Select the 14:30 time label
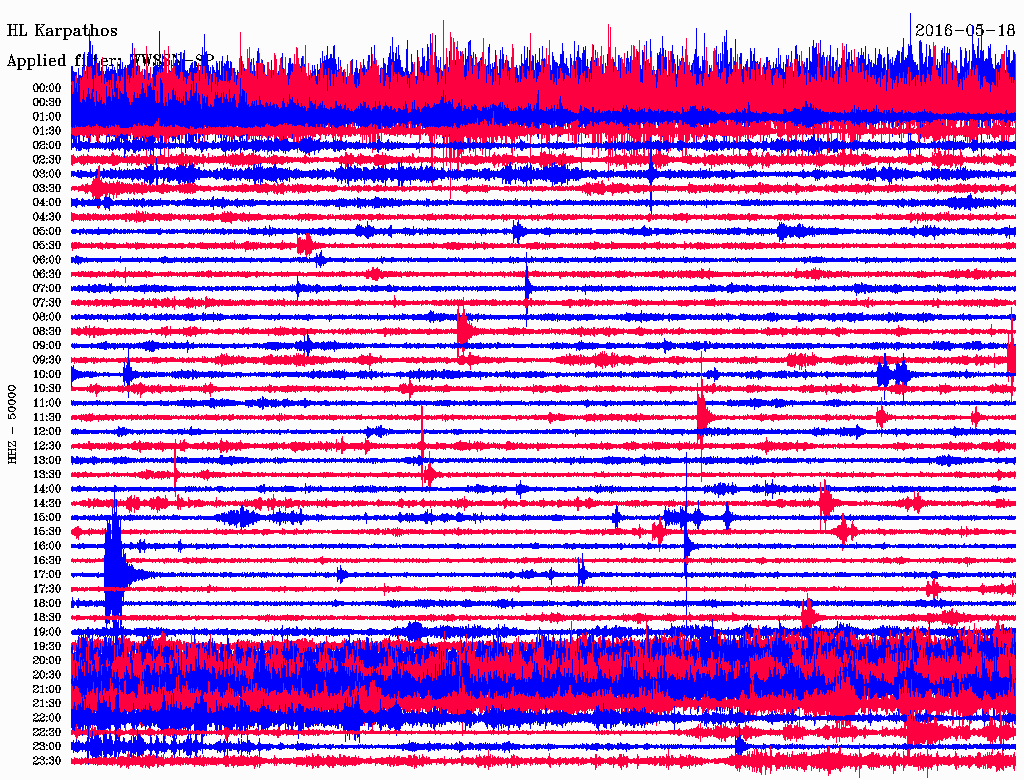The height and width of the screenshot is (780, 1024). (46, 503)
